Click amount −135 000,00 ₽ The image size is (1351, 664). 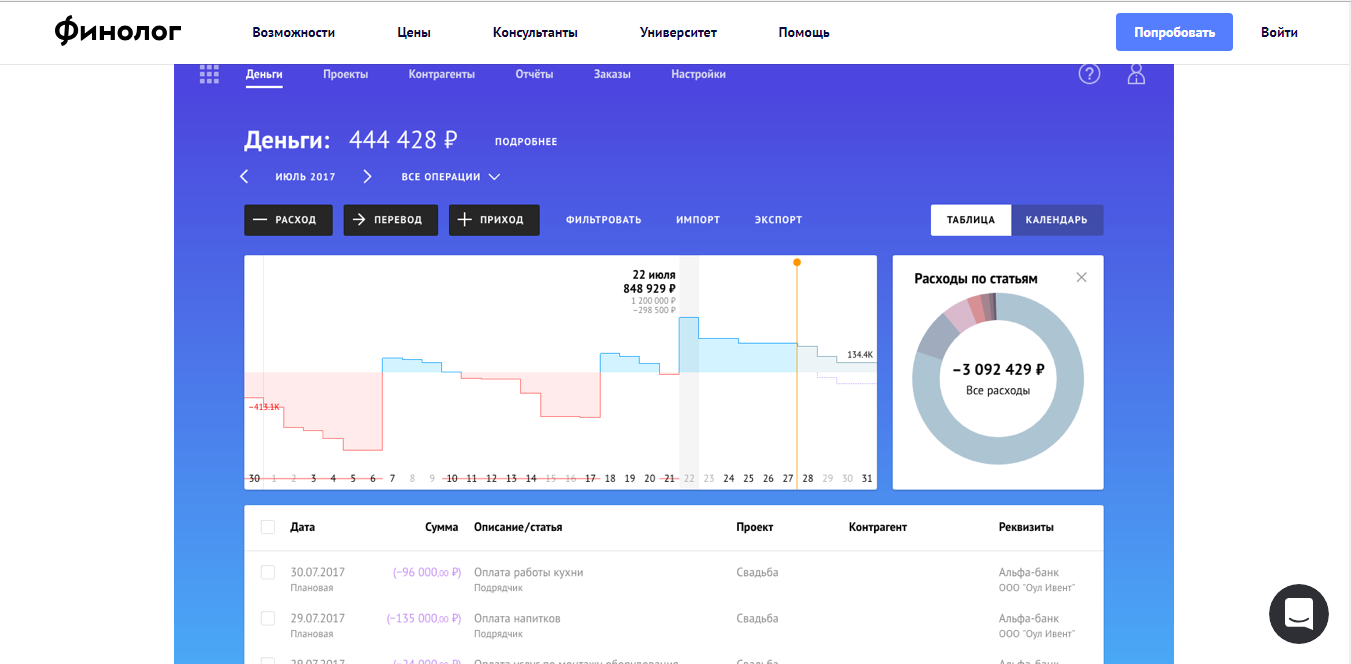(424, 619)
